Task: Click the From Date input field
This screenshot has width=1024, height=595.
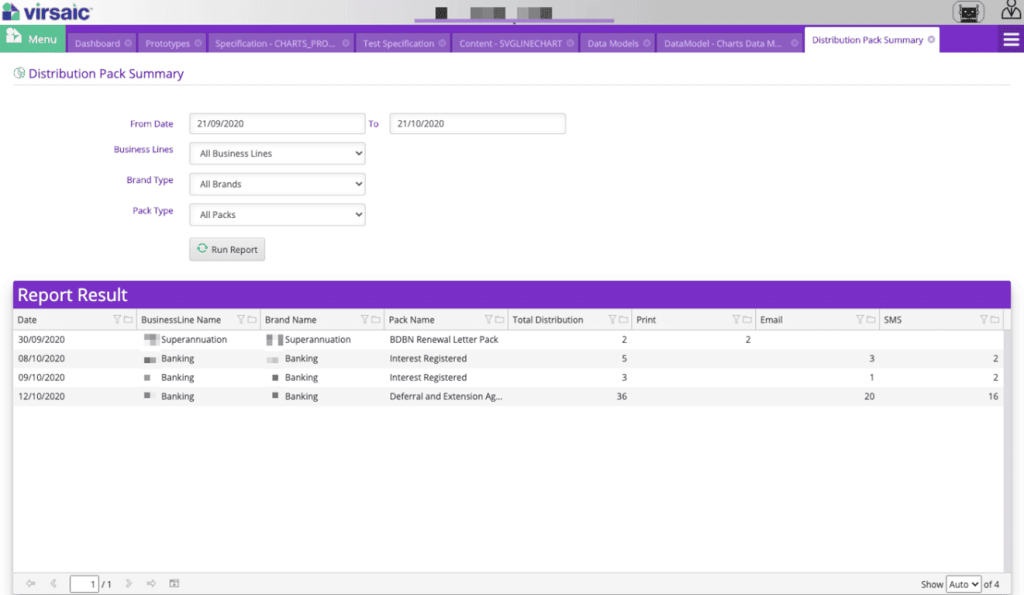Action: (x=277, y=123)
